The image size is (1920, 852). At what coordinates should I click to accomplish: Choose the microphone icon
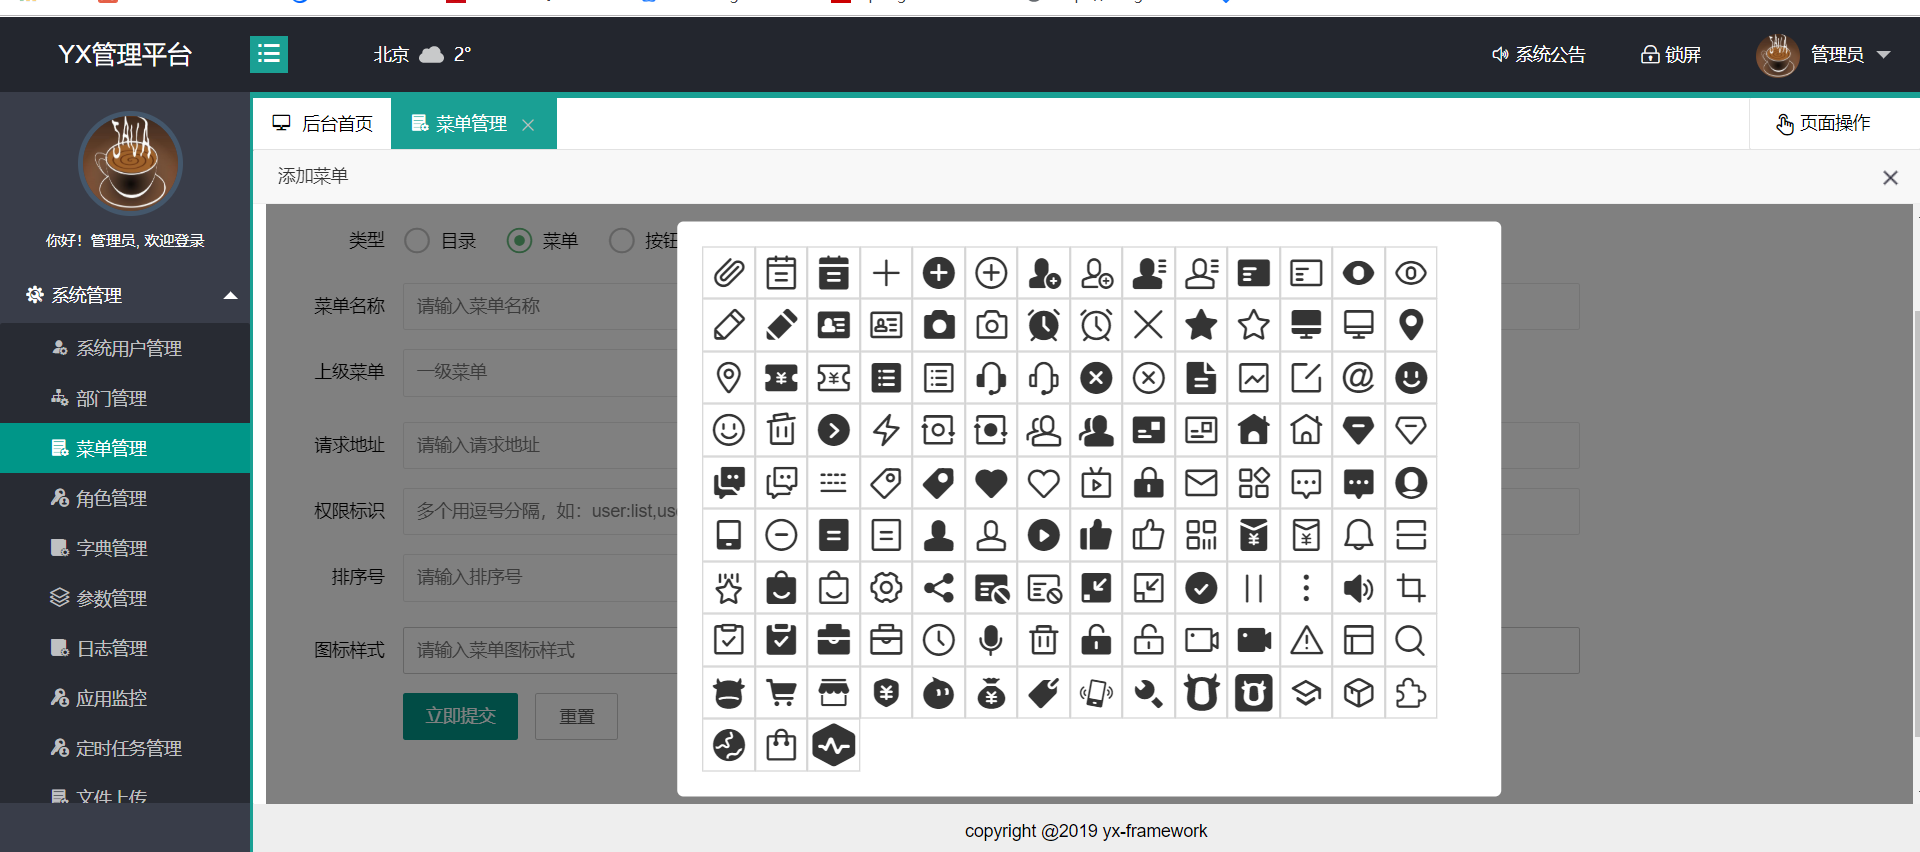point(991,640)
